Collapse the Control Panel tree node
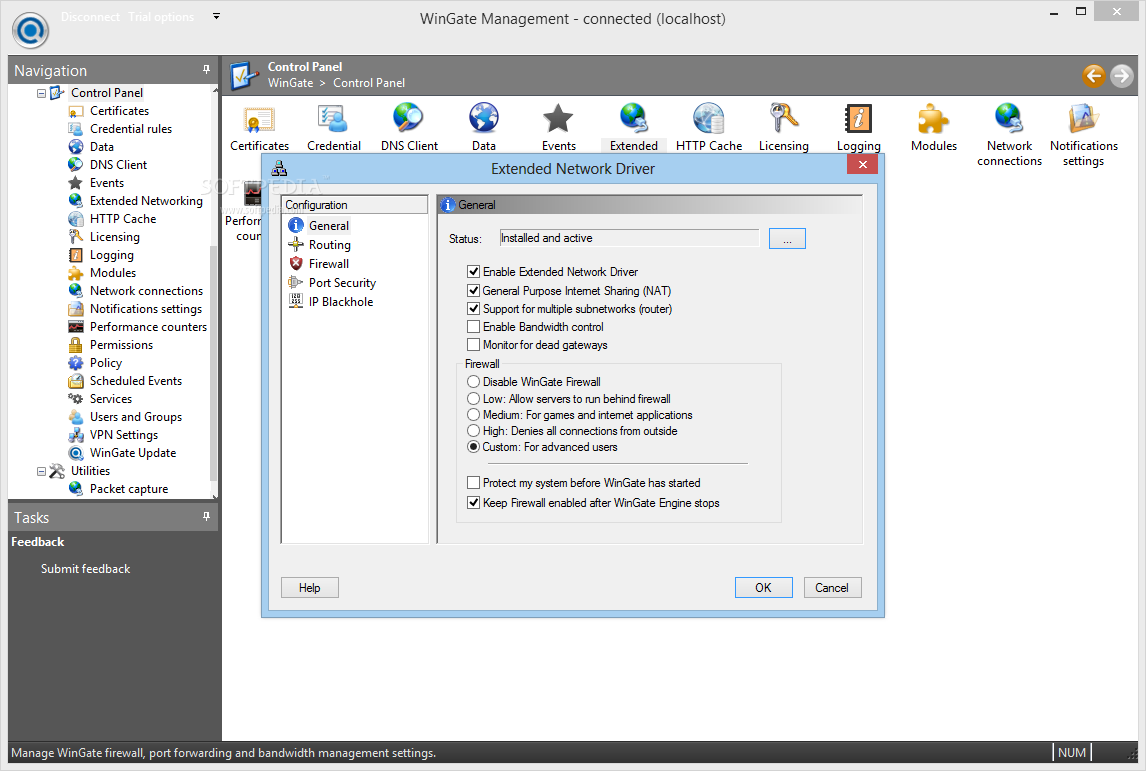The width and height of the screenshot is (1146, 771). point(42,94)
